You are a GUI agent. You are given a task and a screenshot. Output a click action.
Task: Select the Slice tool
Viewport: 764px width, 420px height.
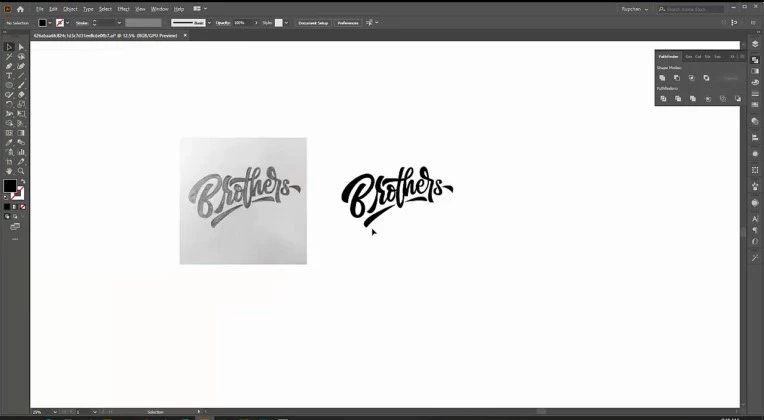click(x=21, y=161)
